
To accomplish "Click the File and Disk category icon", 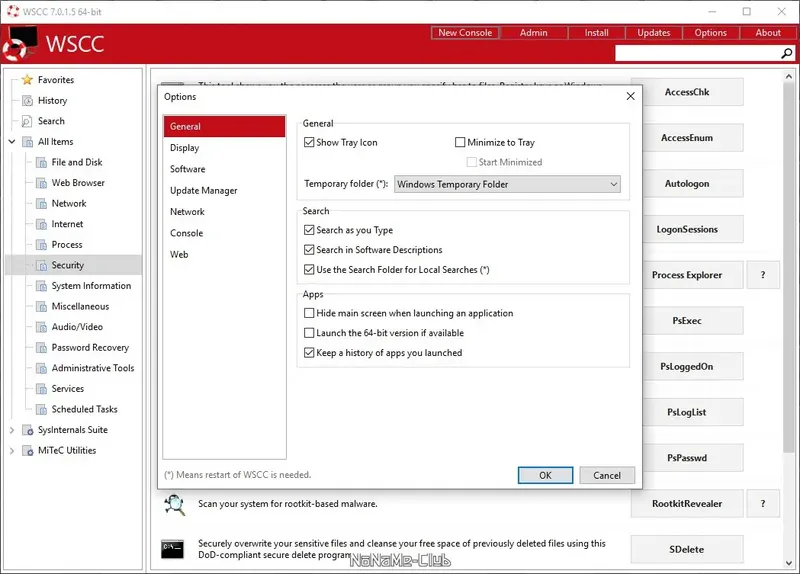I will tap(41, 162).
